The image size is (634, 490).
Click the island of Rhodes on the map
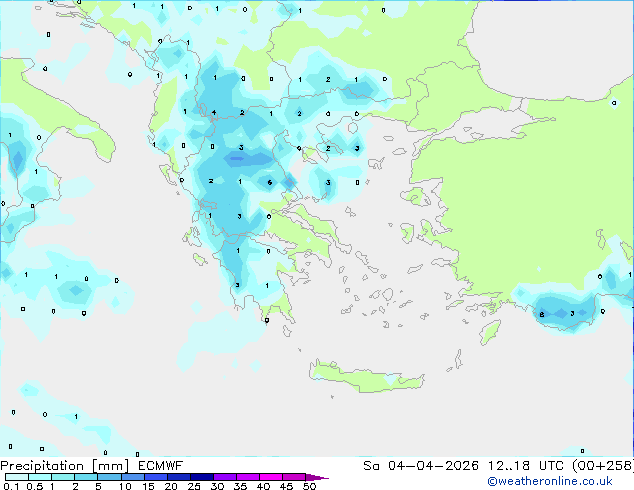click(490, 332)
